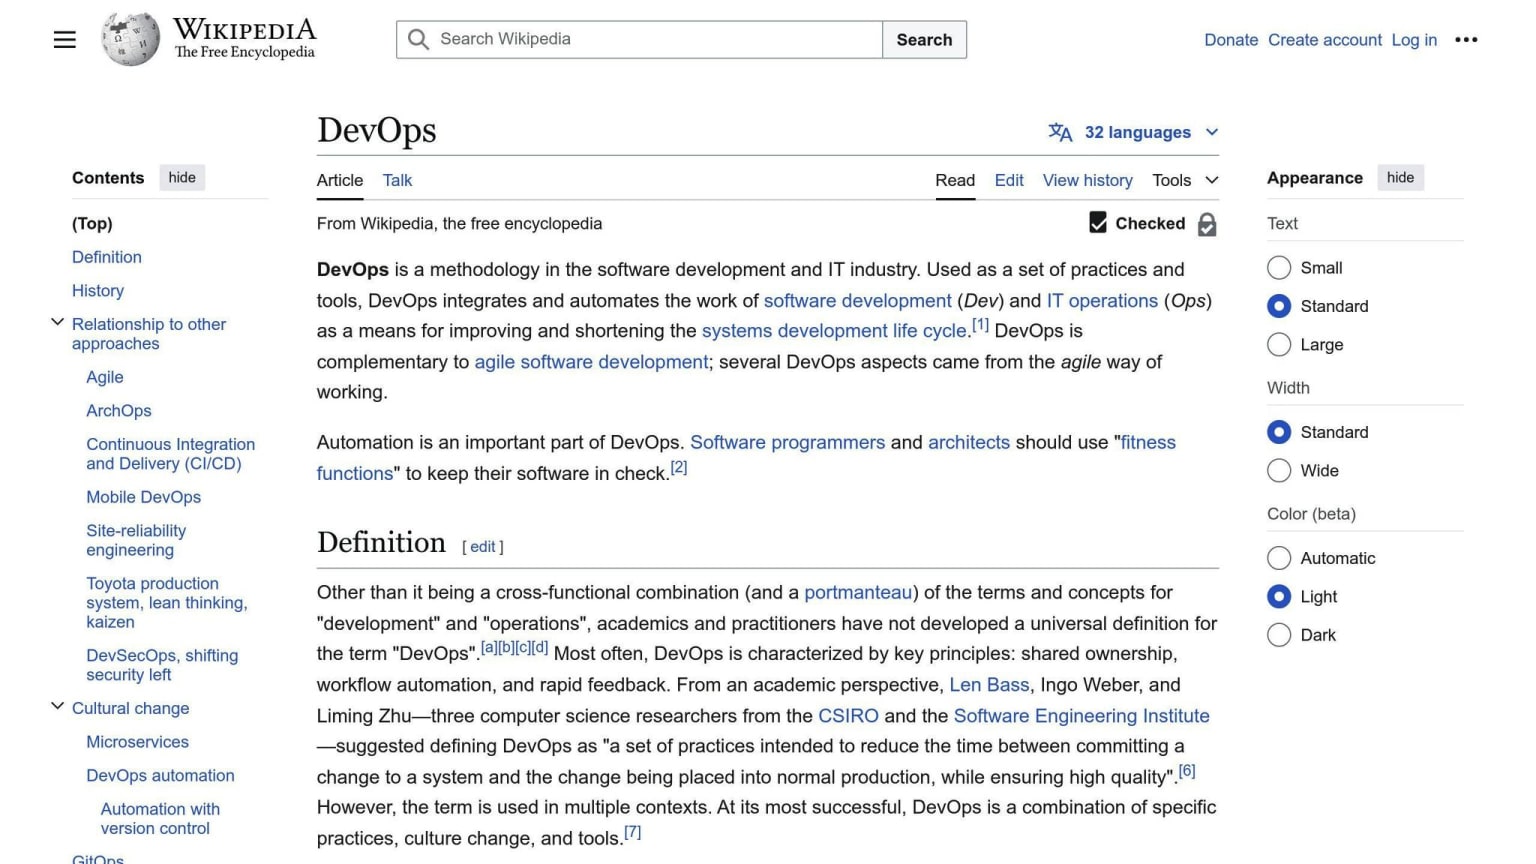Click the language translation icon

pos(1060,132)
